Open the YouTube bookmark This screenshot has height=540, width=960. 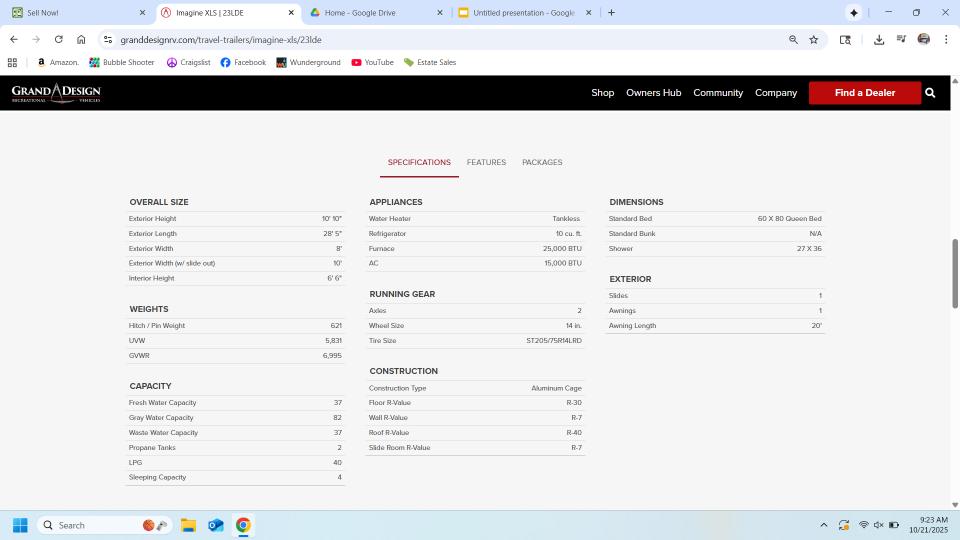tap(372, 62)
